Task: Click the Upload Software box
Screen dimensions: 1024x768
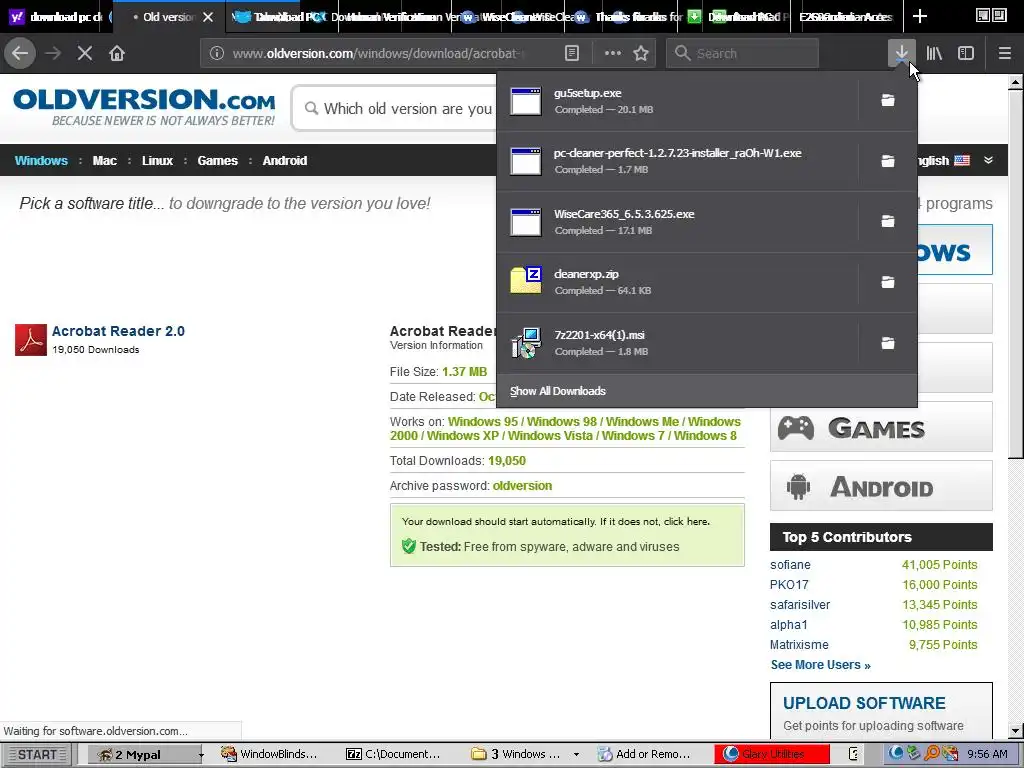Action: [881, 711]
